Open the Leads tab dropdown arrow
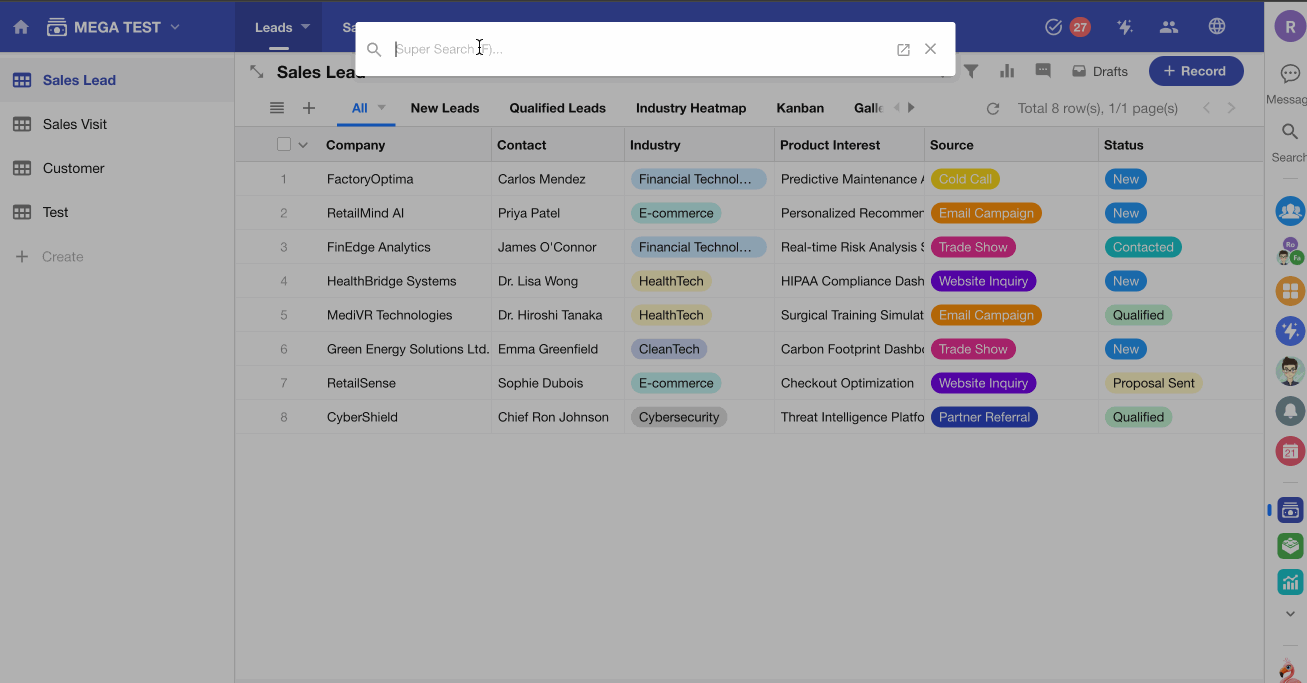The height and width of the screenshot is (683, 1307). coord(306,27)
